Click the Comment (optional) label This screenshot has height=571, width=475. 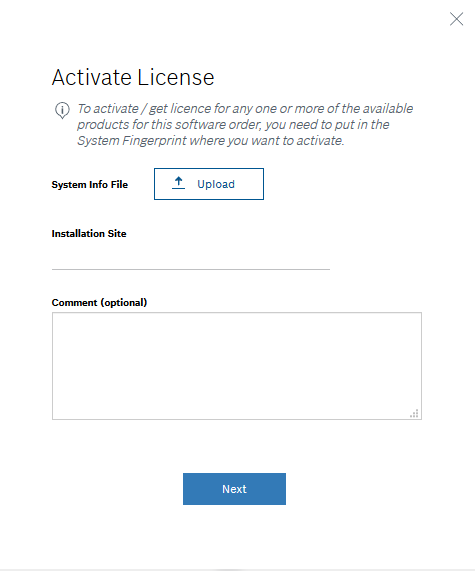(x=99, y=303)
